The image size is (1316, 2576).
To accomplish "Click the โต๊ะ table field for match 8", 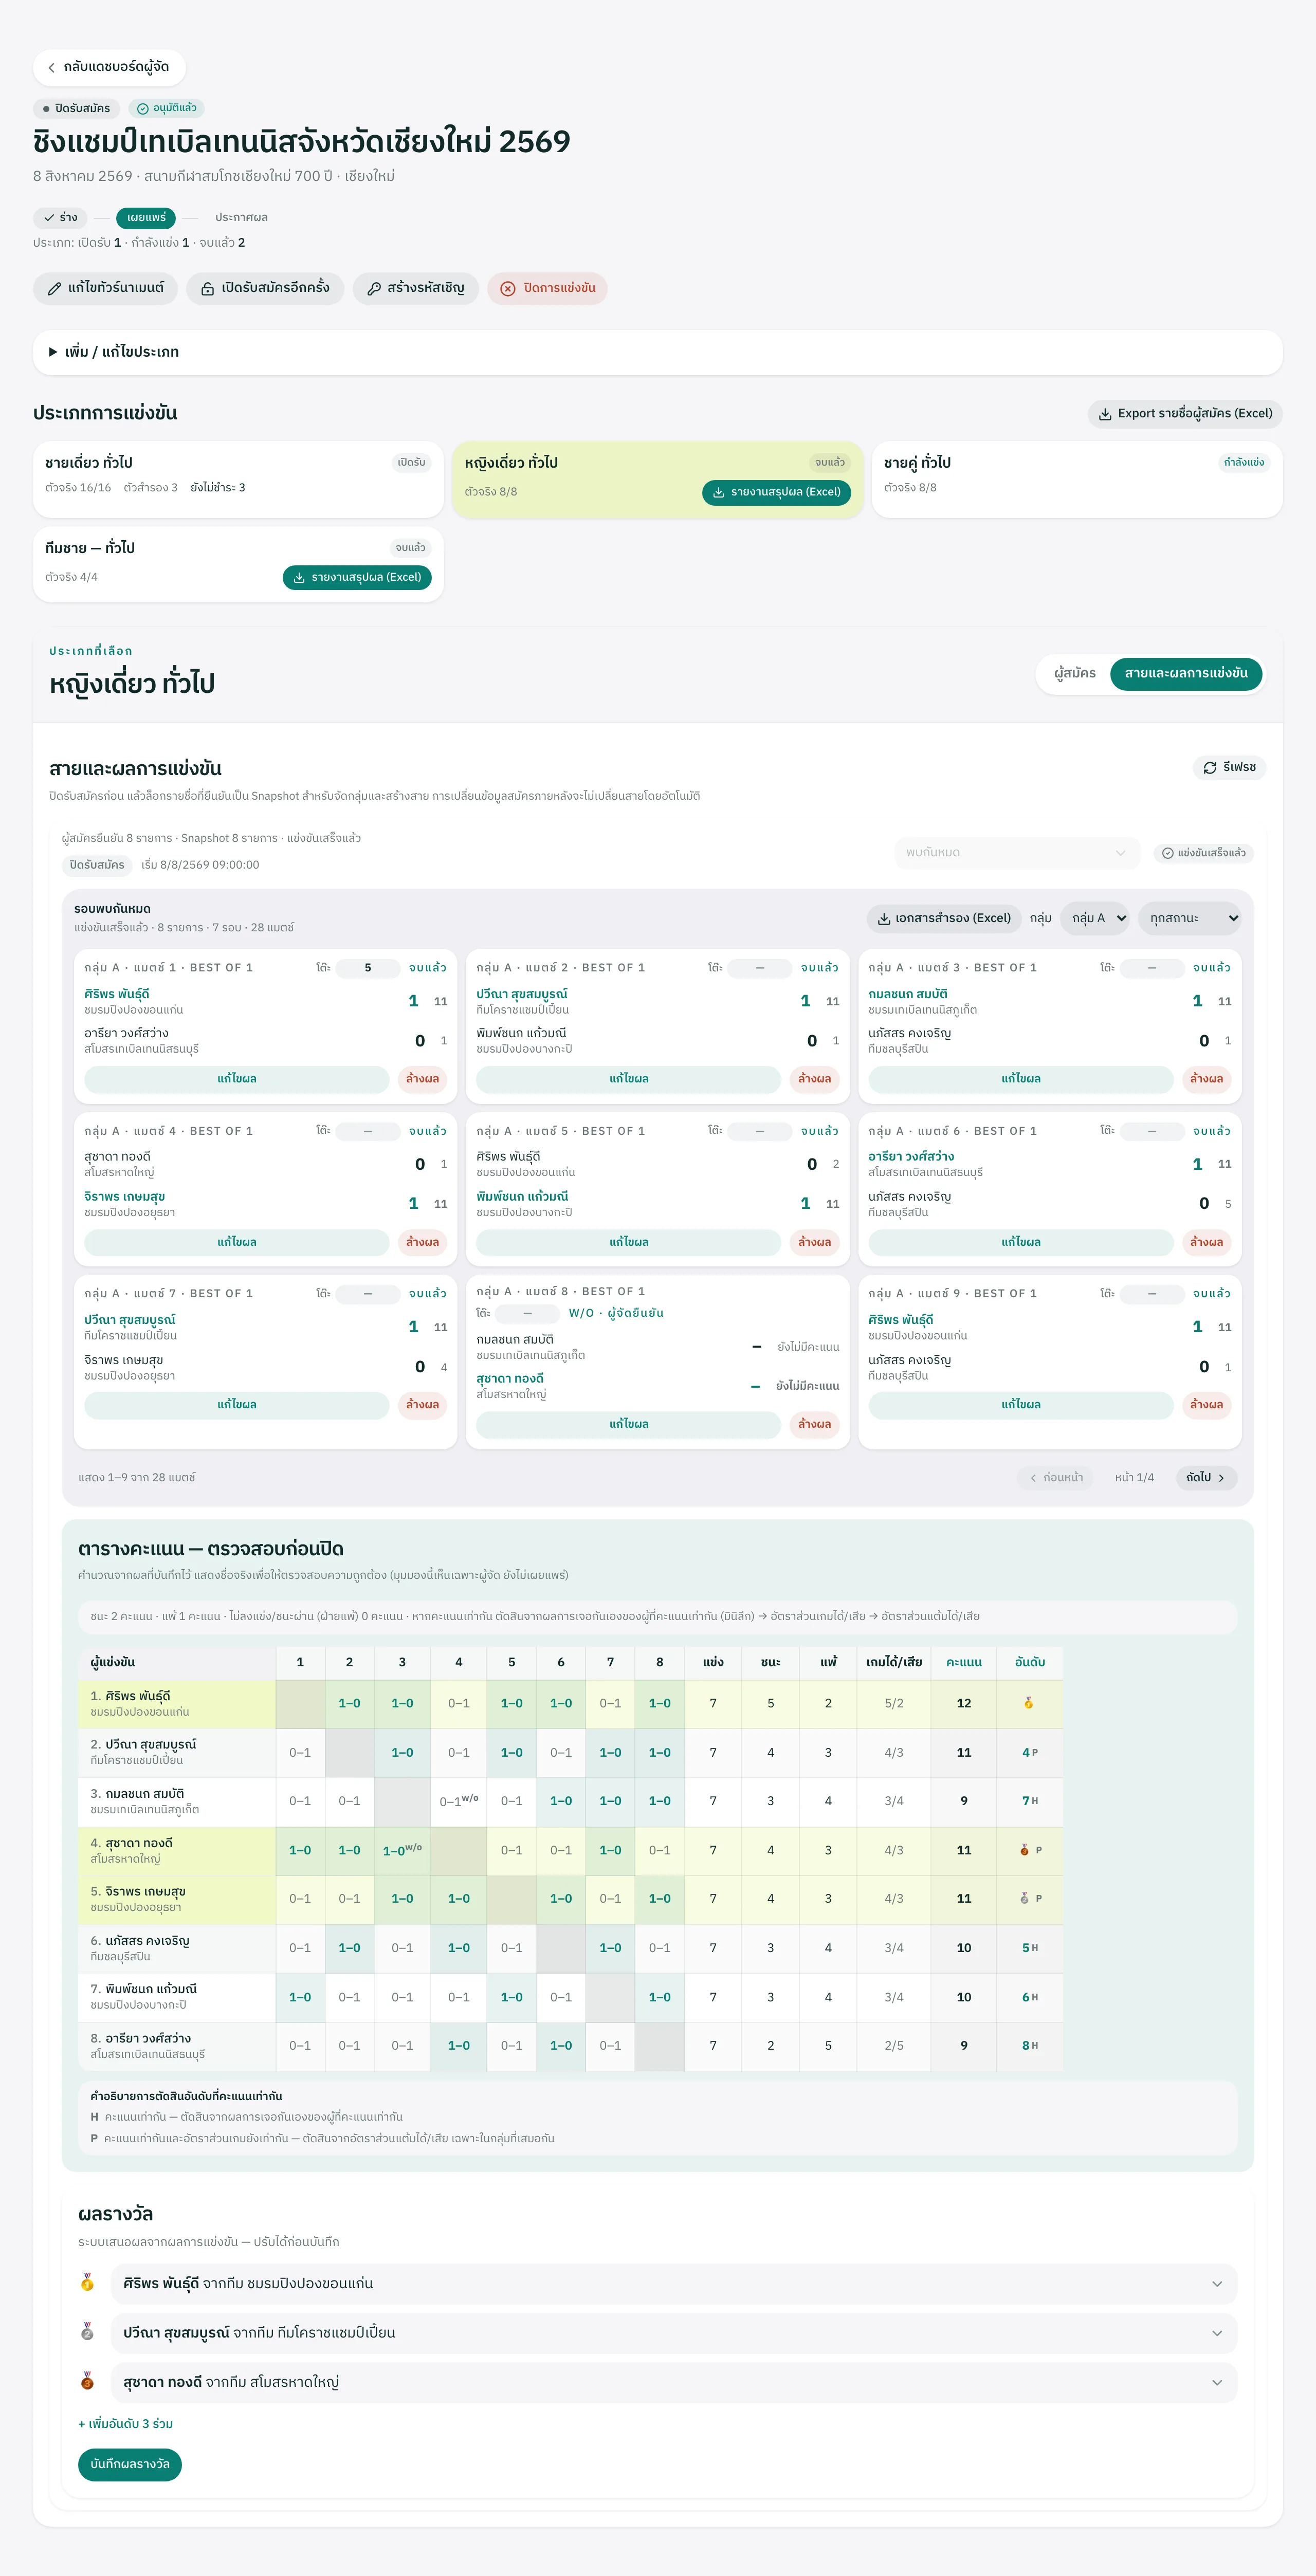I will pyautogui.click(x=527, y=1313).
